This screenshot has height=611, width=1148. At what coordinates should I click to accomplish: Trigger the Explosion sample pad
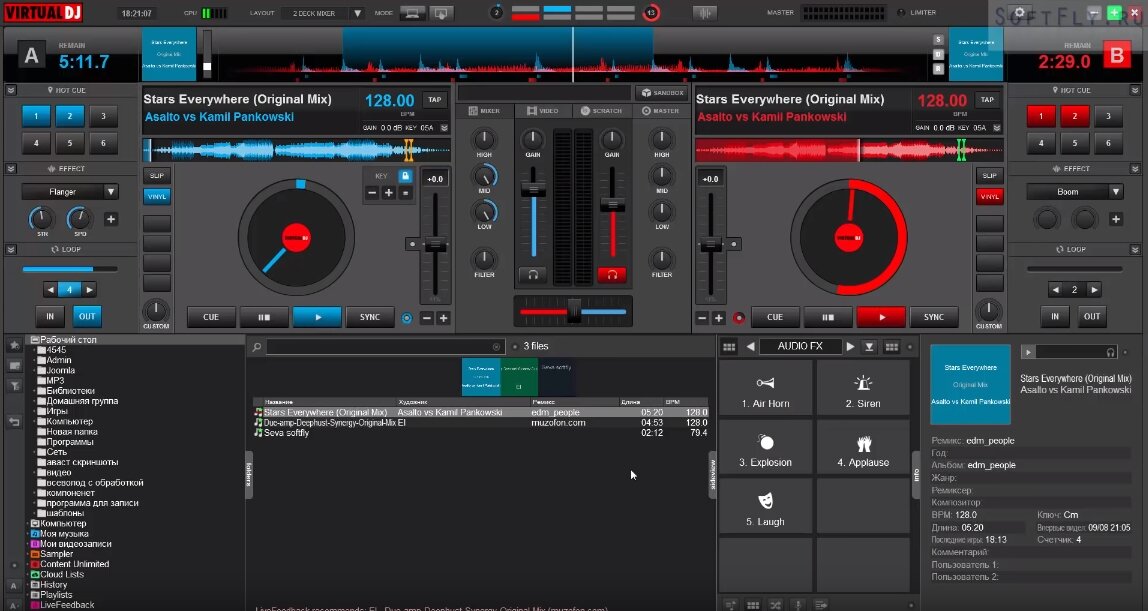click(x=765, y=449)
